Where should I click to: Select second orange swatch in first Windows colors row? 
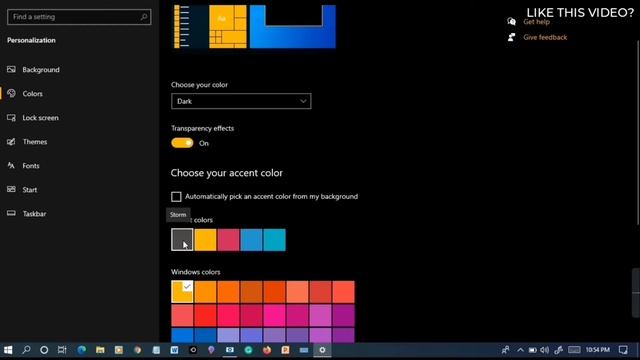point(205,292)
